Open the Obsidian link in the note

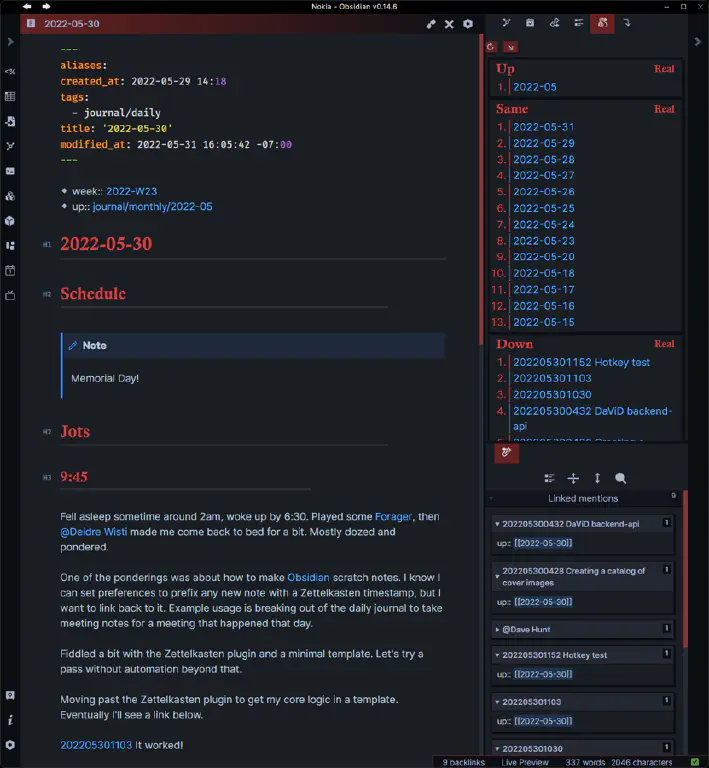(x=308, y=577)
